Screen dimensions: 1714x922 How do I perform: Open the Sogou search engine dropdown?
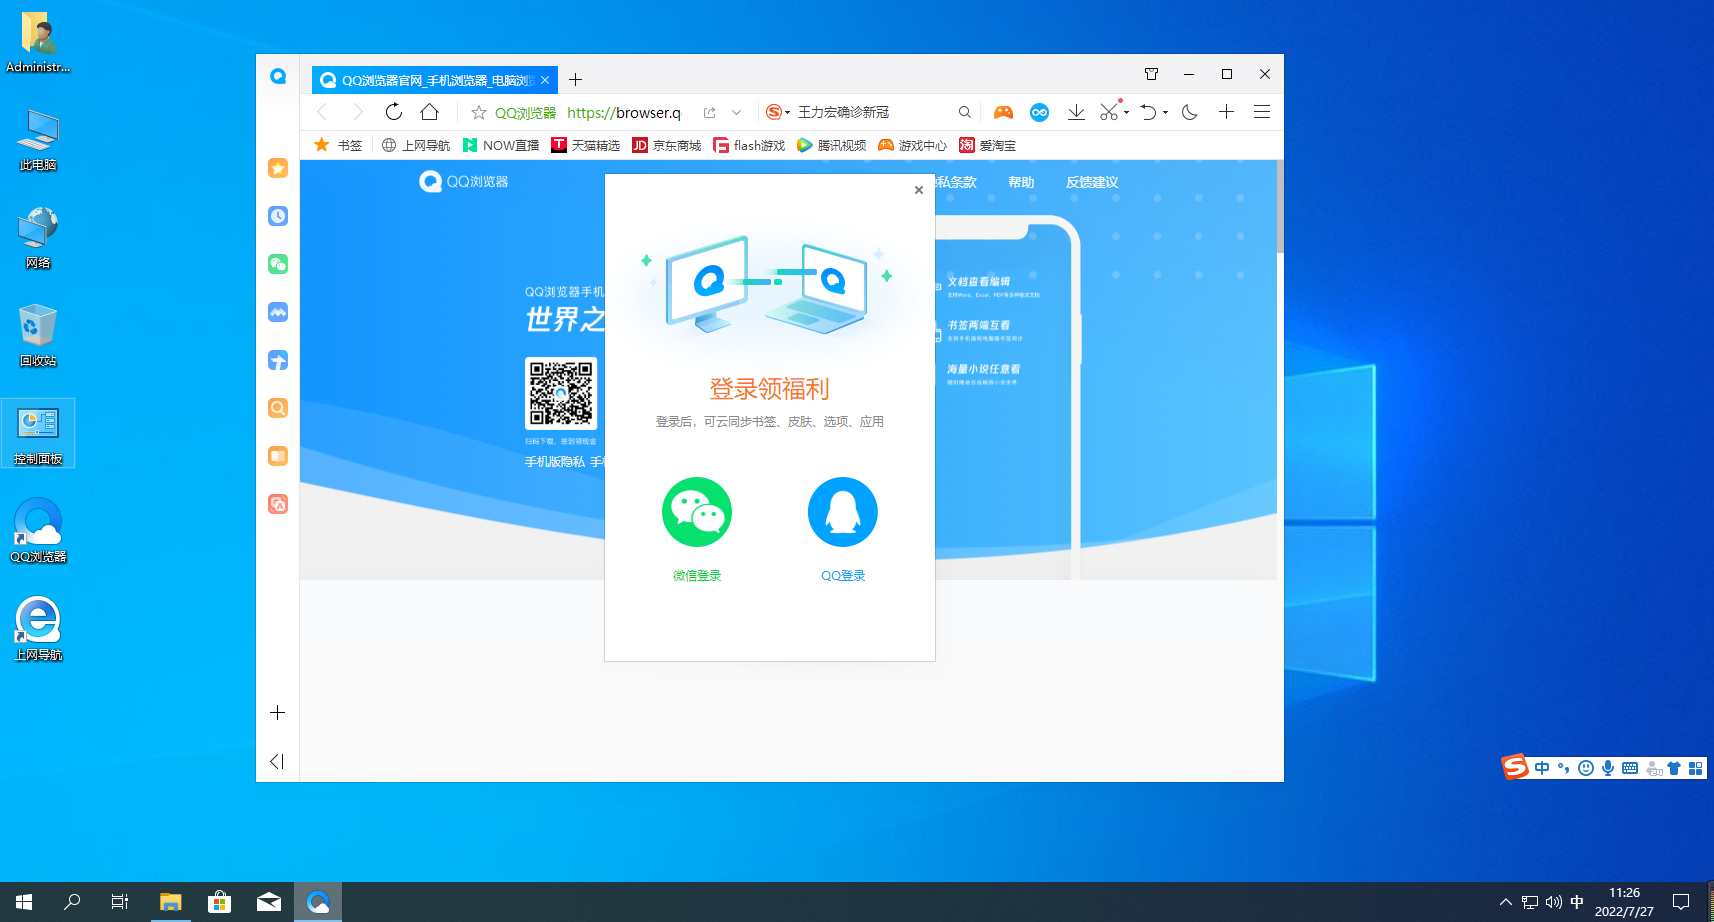coord(778,112)
